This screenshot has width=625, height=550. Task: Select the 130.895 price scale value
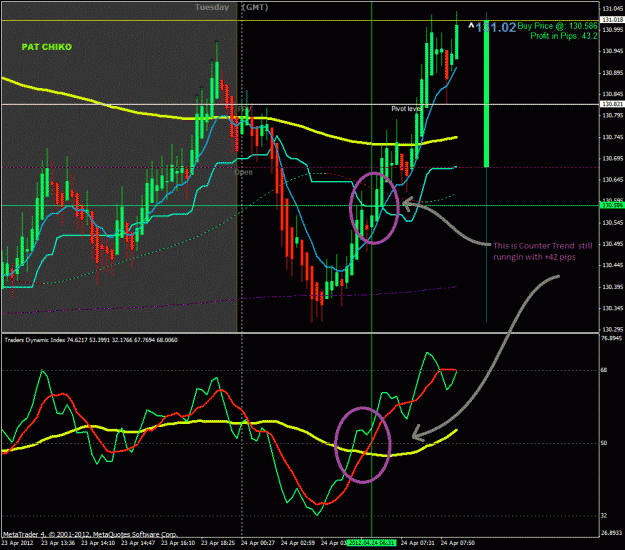click(x=613, y=73)
